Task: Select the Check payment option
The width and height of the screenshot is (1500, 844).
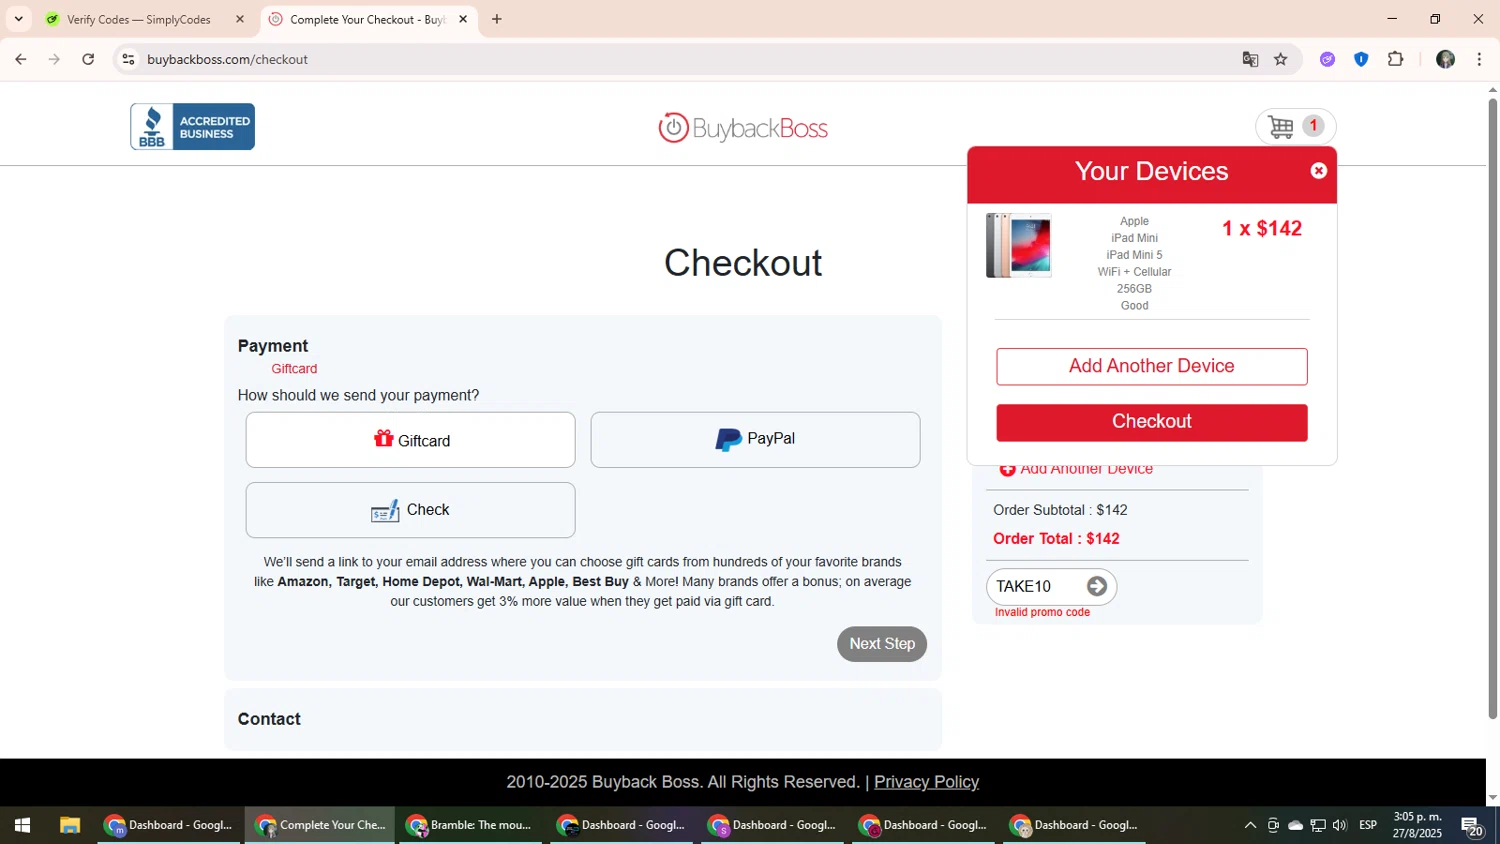Action: click(410, 510)
